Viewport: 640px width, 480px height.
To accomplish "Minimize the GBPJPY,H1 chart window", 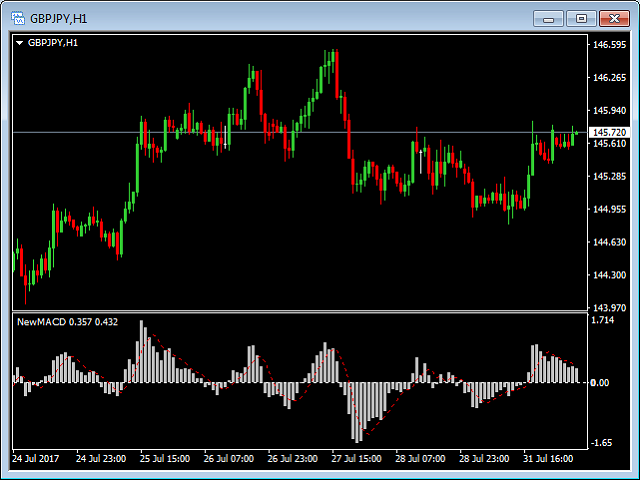I will click(x=548, y=18).
